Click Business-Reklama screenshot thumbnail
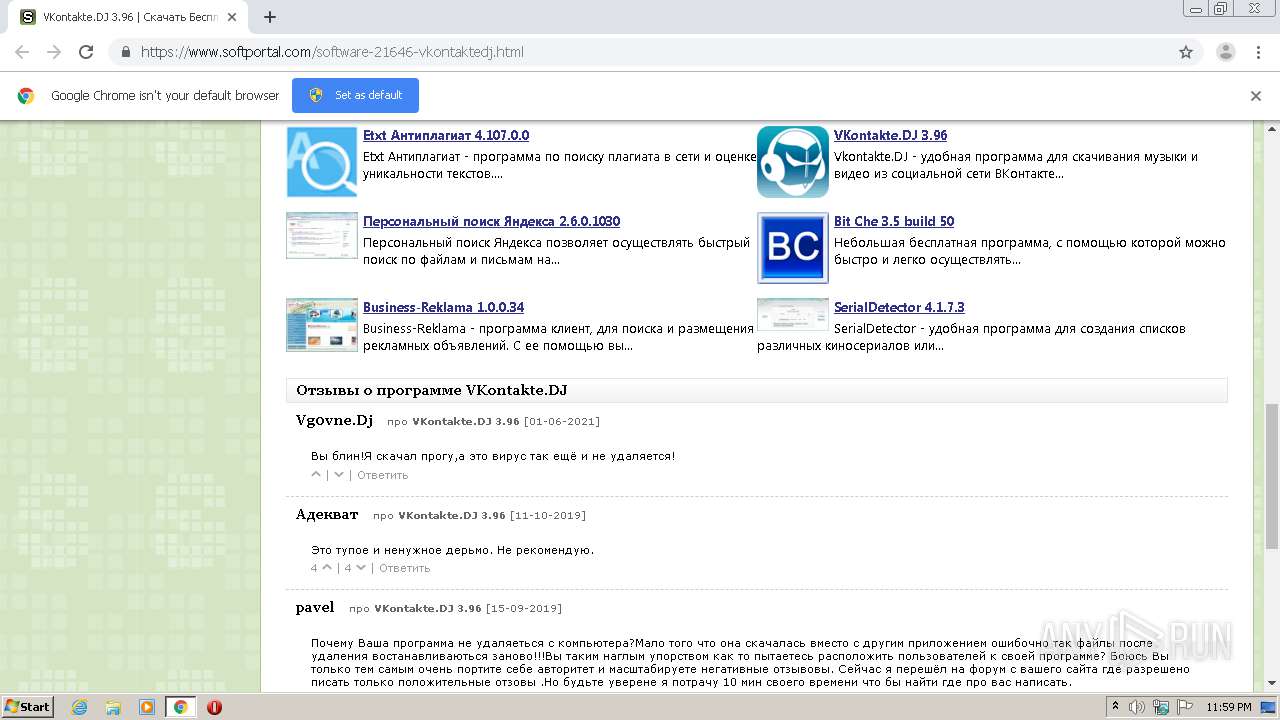1280x720 pixels. click(x=322, y=324)
